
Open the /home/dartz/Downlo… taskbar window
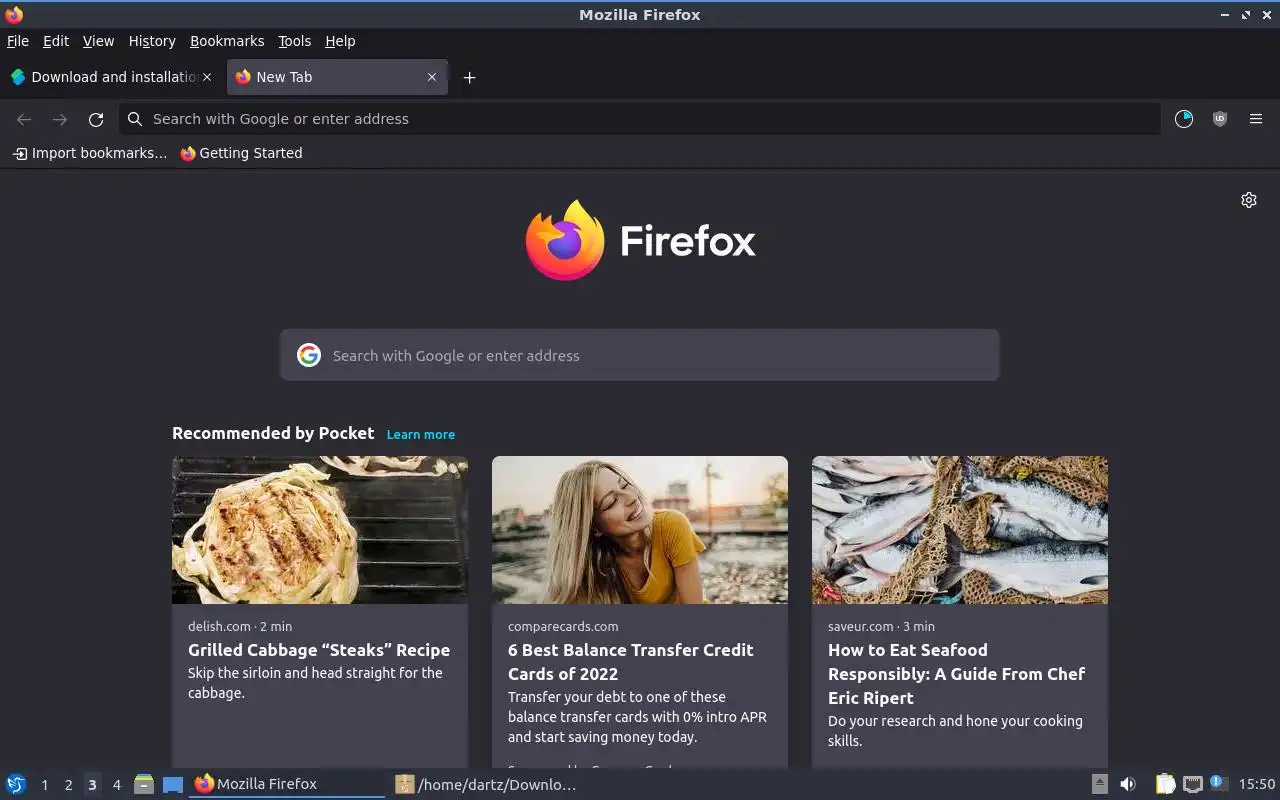point(487,784)
